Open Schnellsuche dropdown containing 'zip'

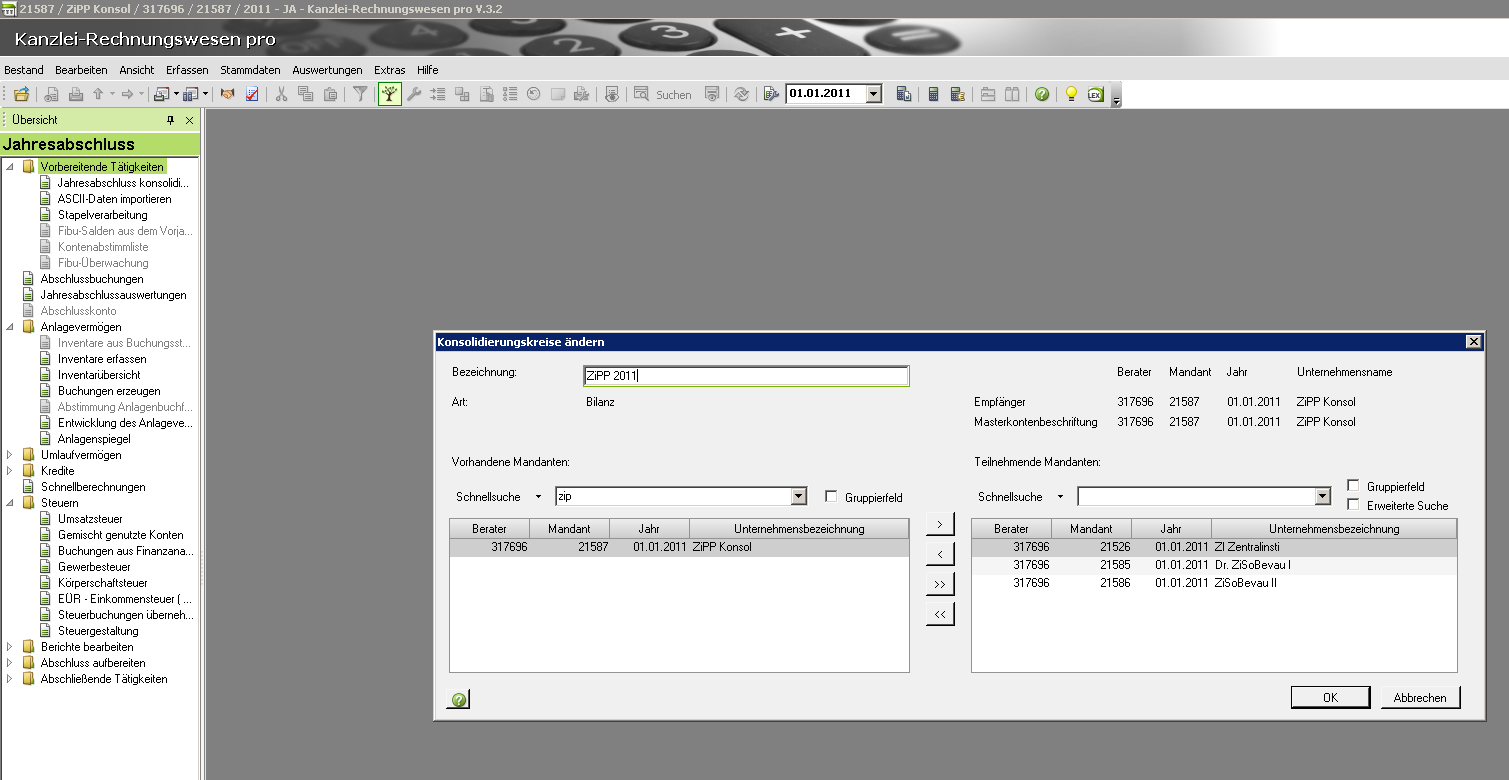click(798, 496)
